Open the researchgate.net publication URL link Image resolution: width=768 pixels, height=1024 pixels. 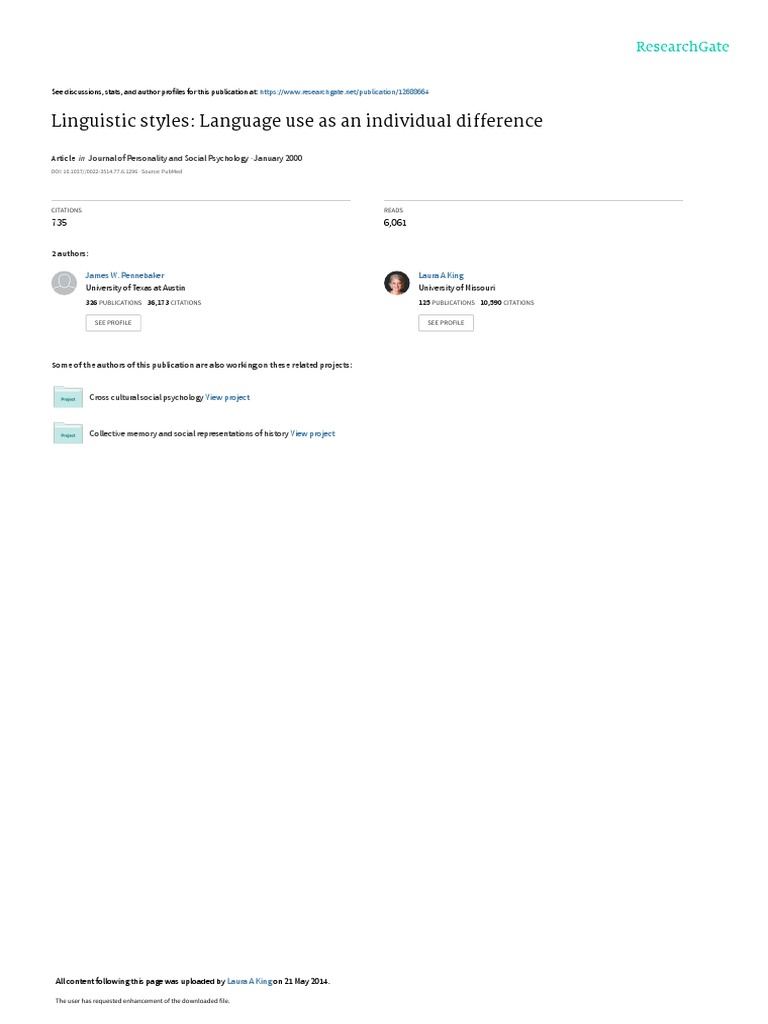point(344,92)
